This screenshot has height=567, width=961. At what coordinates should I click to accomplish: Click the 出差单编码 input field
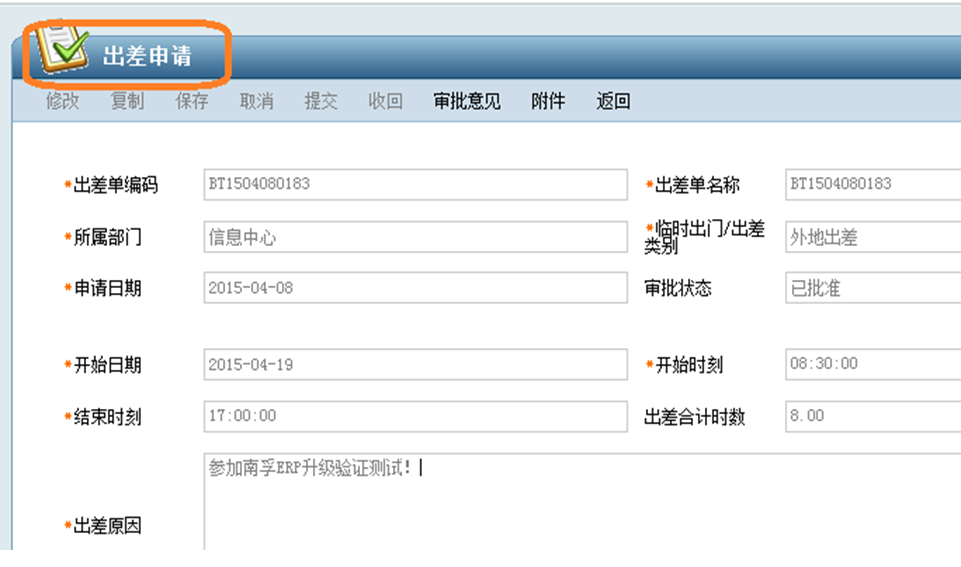(x=415, y=185)
